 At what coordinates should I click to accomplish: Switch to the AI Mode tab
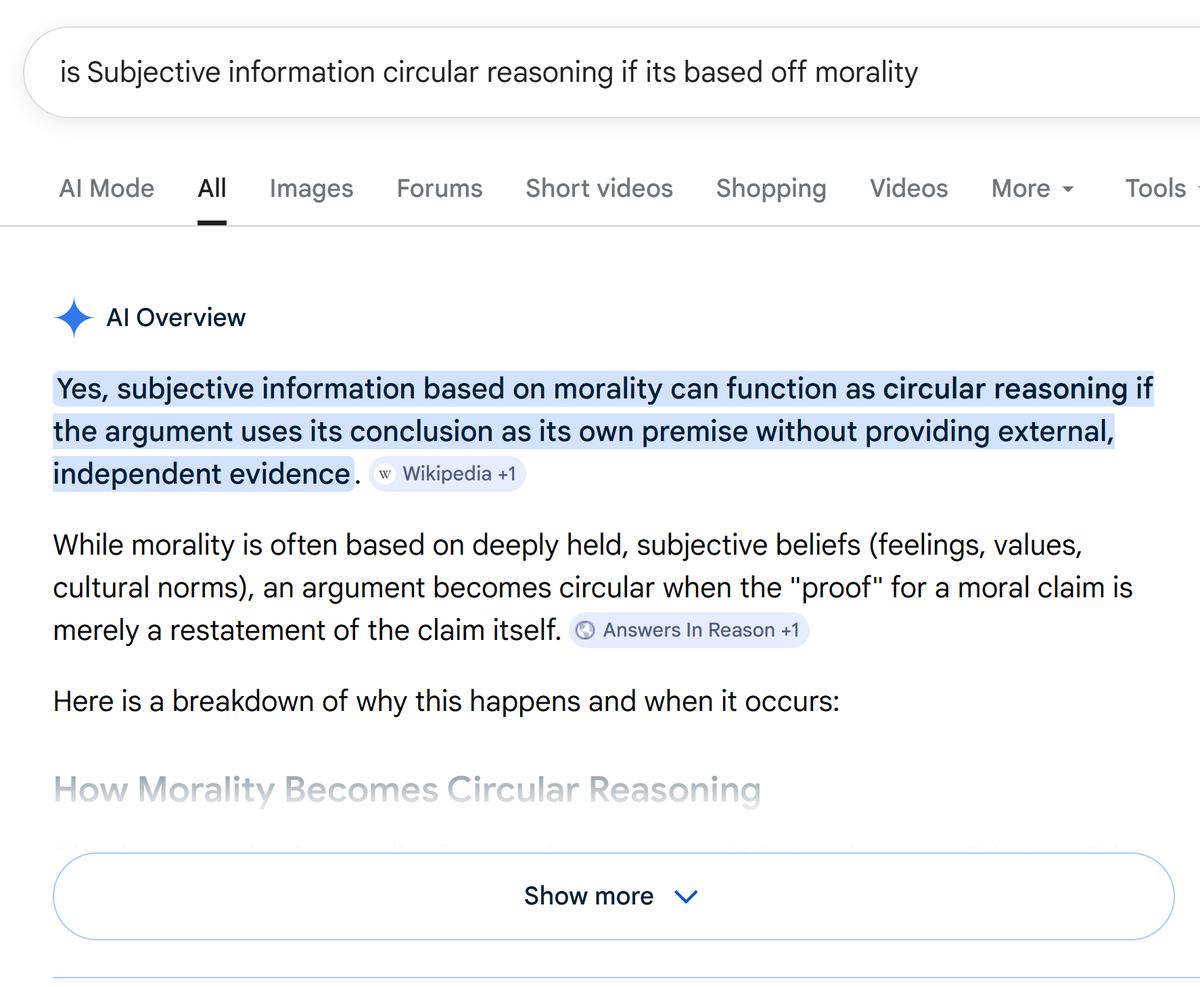[107, 189]
